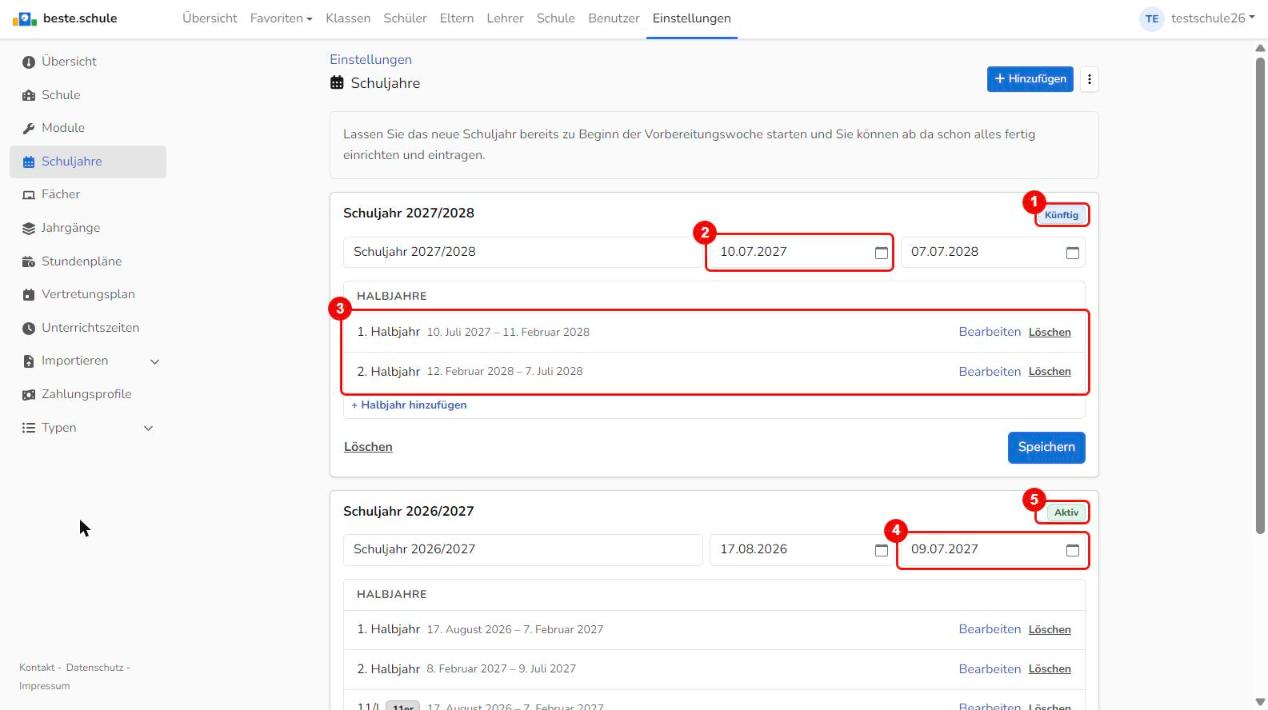Click the Schuljahr 2026/2027 name input field

(x=523, y=550)
